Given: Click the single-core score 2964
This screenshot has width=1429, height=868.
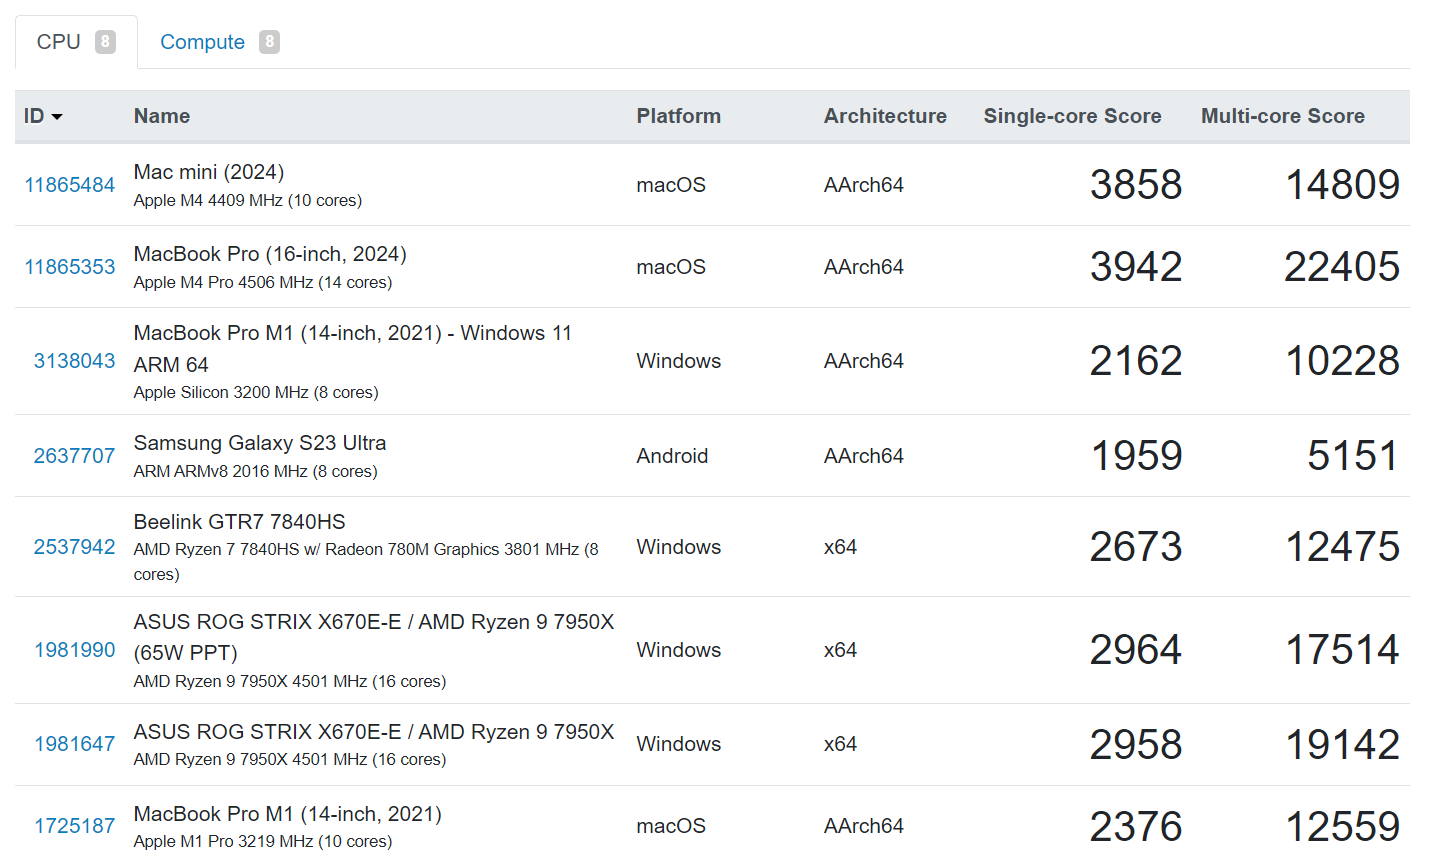Looking at the screenshot, I should (1136, 650).
